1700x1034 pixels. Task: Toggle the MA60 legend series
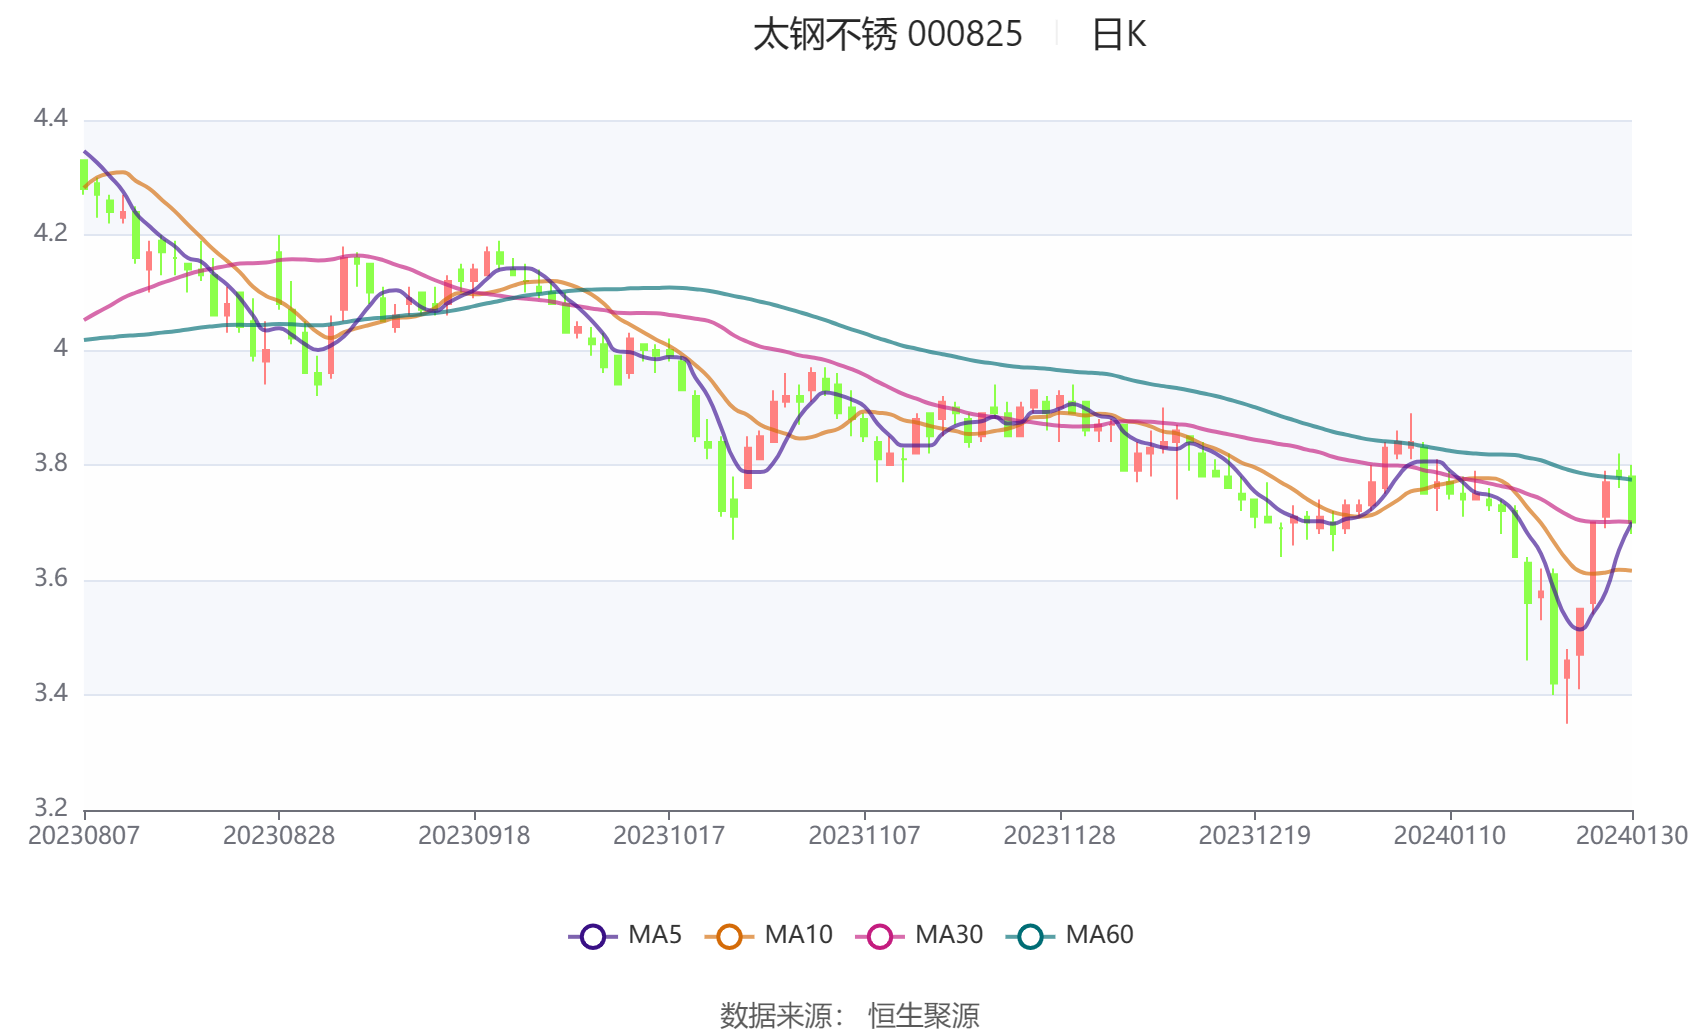tap(1070, 935)
